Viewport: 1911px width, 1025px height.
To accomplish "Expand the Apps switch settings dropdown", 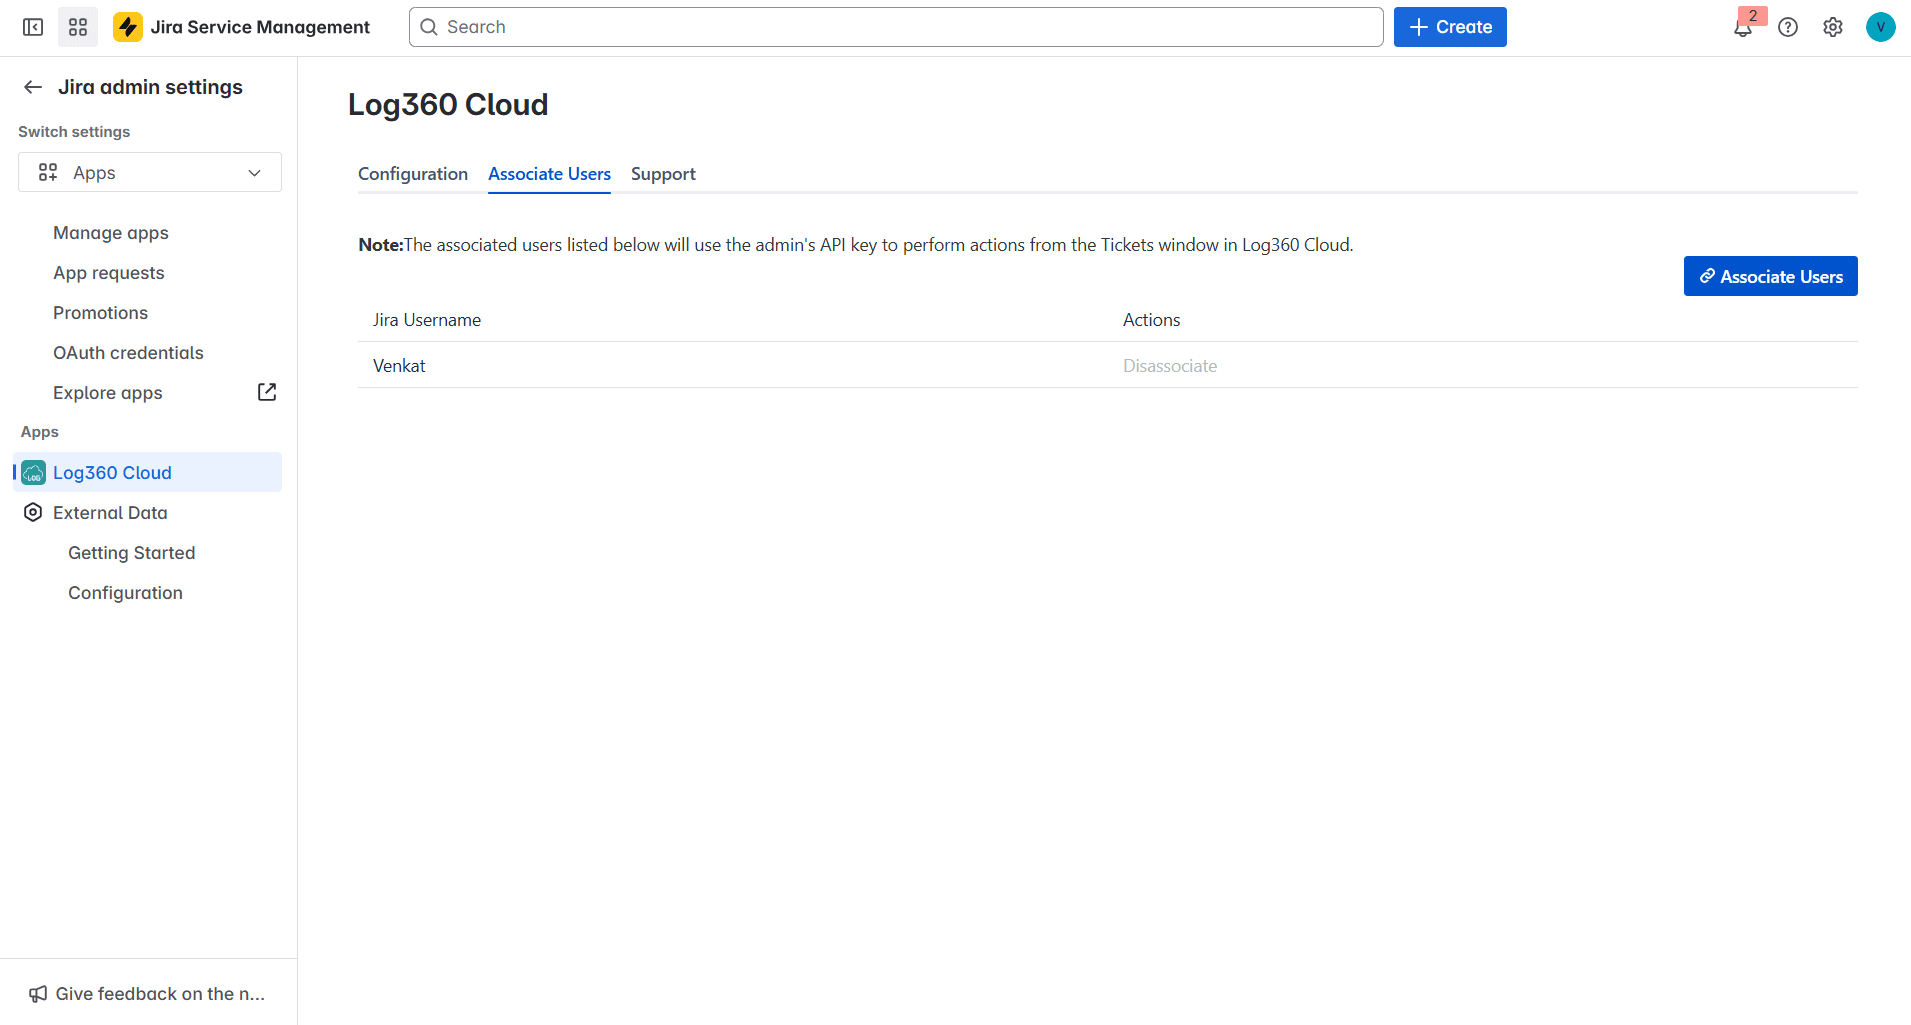I will click(x=149, y=172).
